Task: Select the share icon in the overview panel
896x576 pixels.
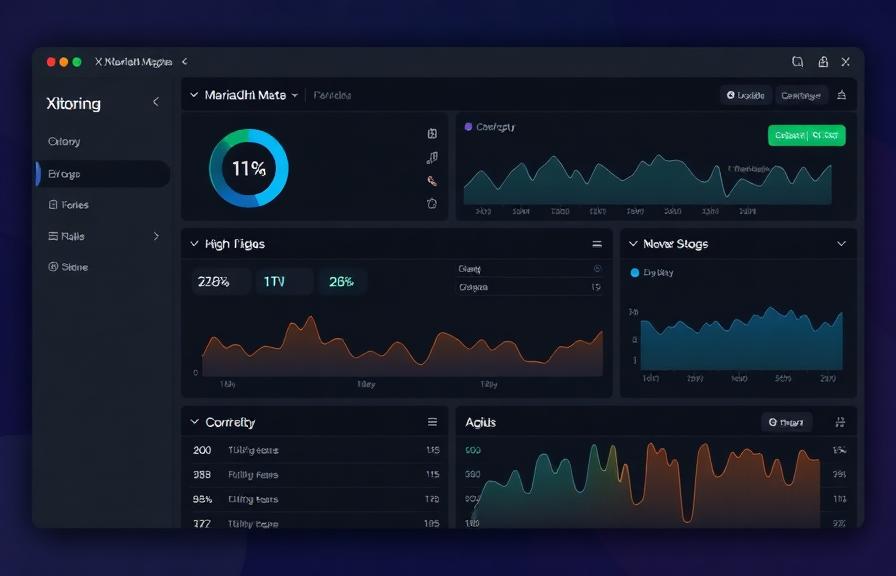Action: click(x=432, y=157)
